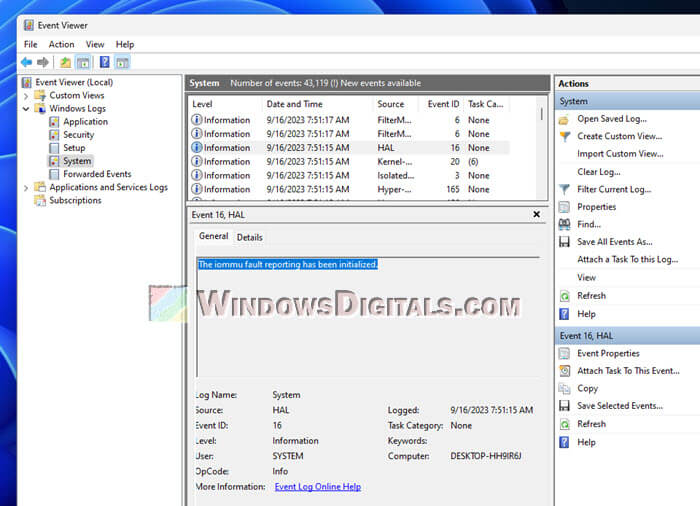Select the Hyper-... event with ID 165

(348, 189)
